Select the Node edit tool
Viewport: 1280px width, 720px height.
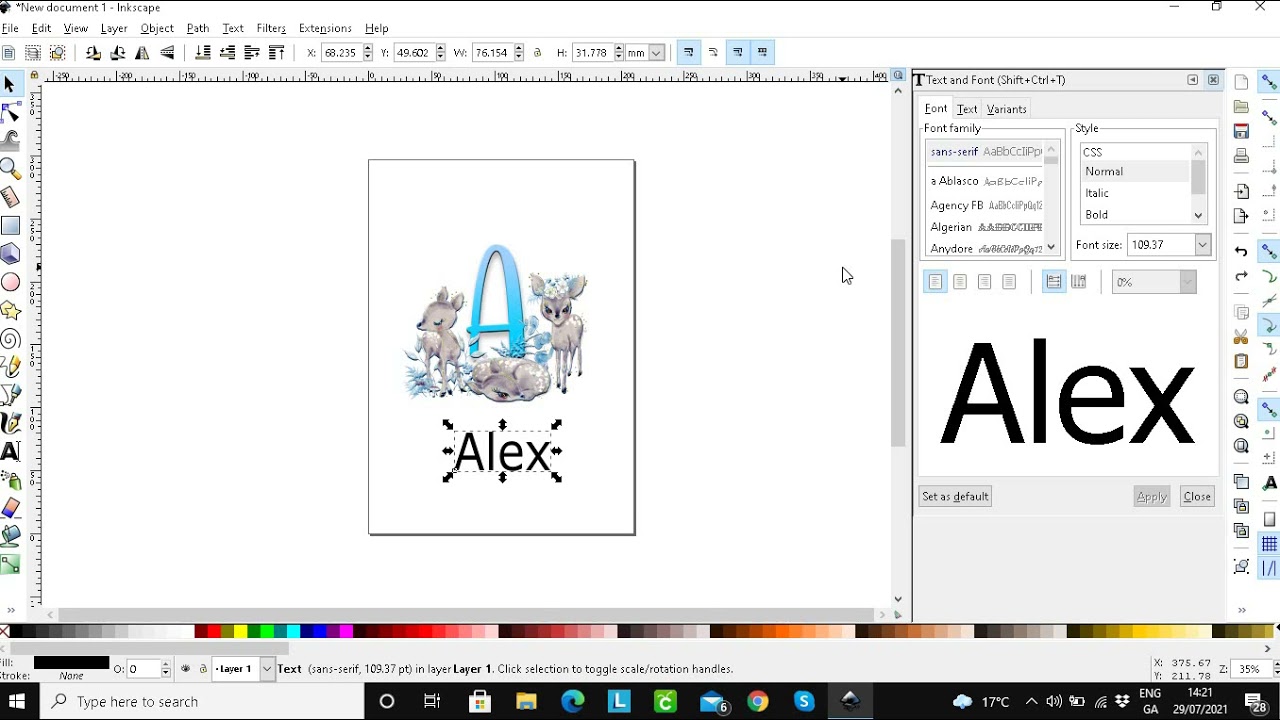point(10,112)
